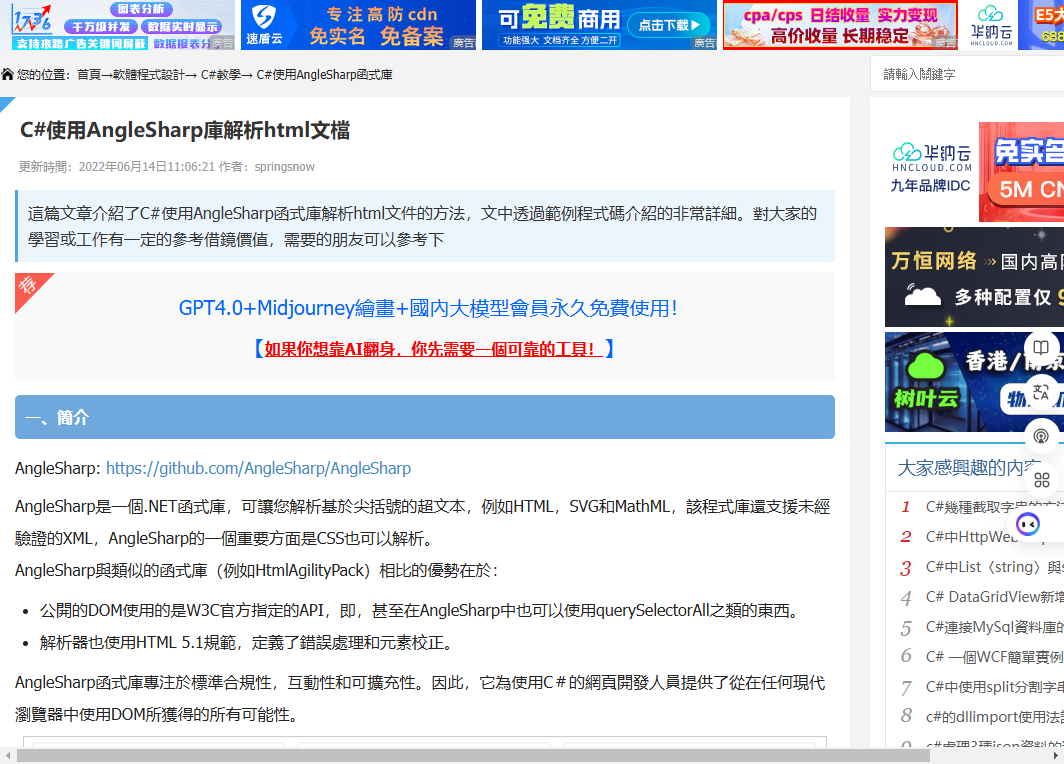The image size is (1064, 764).
Task: Go to 首頁 in the breadcrumb
Action: point(89,75)
